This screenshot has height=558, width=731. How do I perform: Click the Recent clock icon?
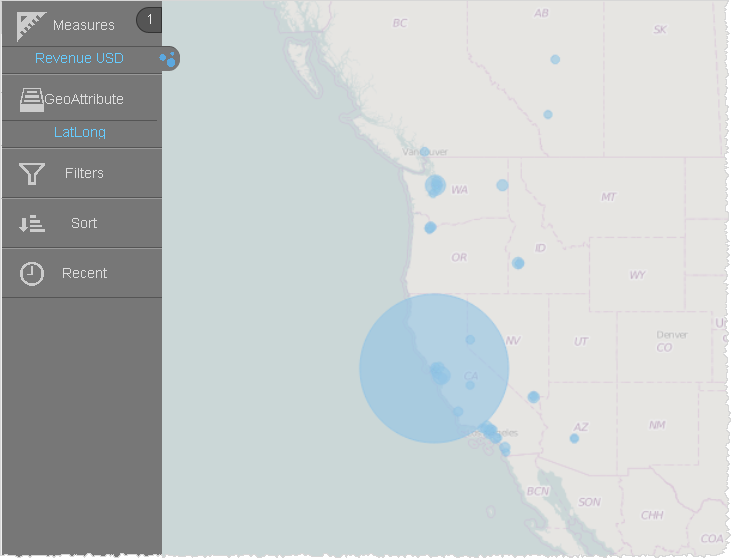tap(32, 273)
